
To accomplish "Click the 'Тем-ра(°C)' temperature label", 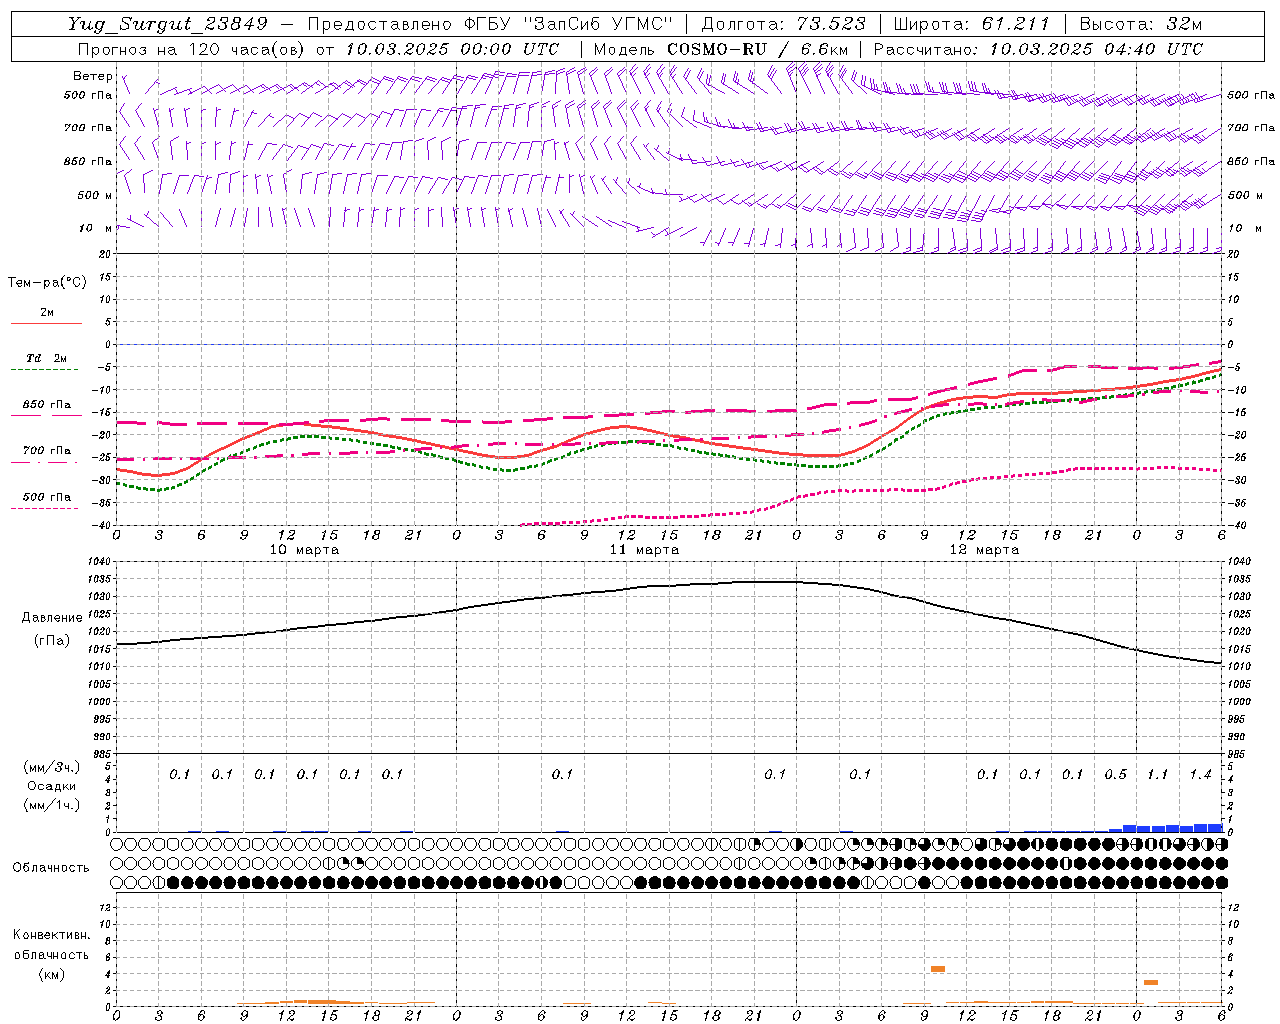I will coord(47,283).
